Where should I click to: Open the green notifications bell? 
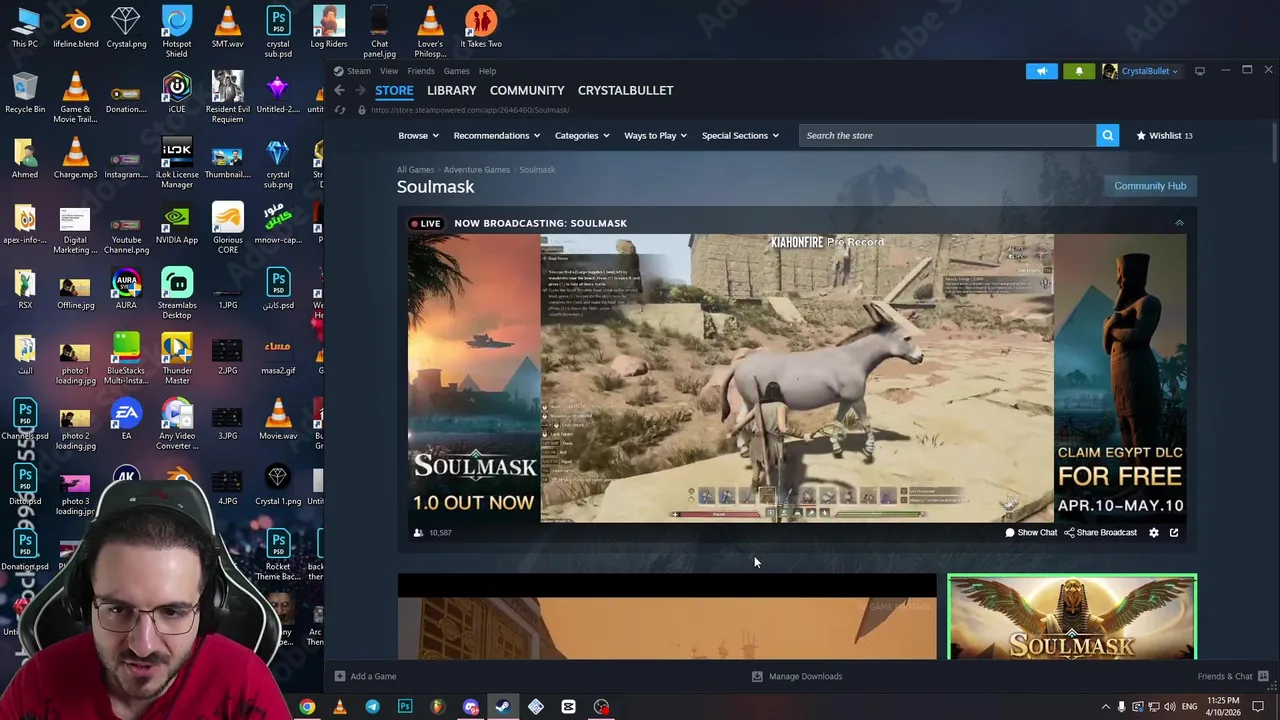point(1079,71)
